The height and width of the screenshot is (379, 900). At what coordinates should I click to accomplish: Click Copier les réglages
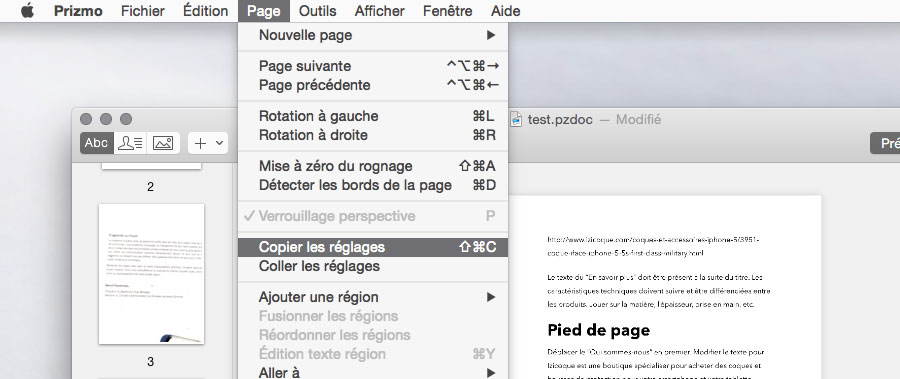coord(373,247)
